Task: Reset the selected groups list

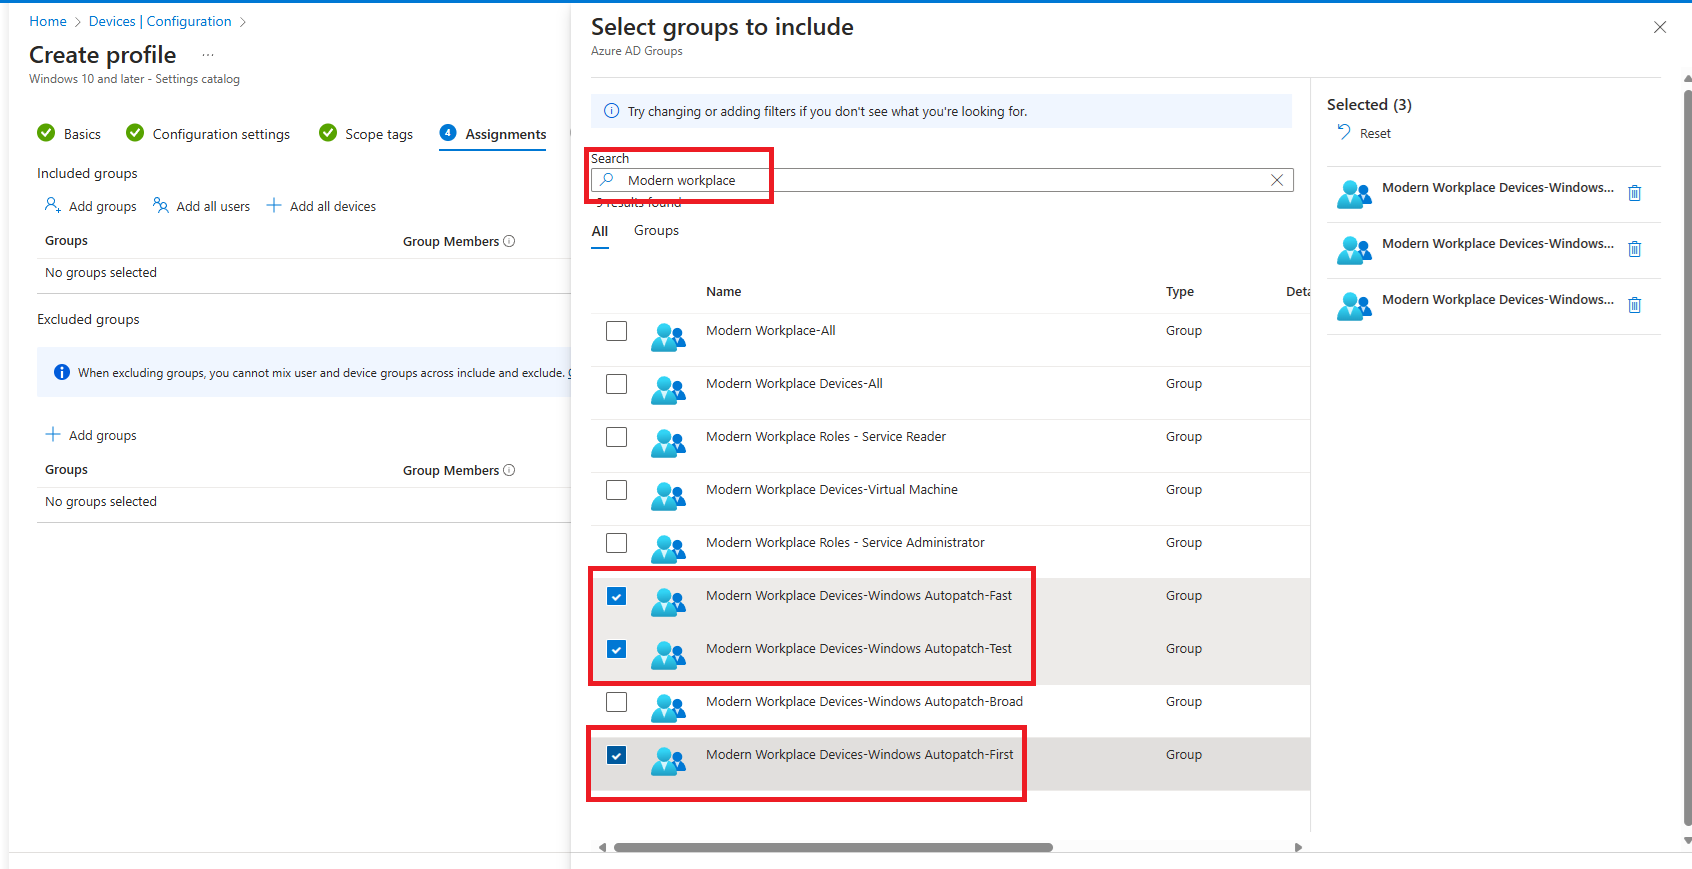Action: [1364, 133]
